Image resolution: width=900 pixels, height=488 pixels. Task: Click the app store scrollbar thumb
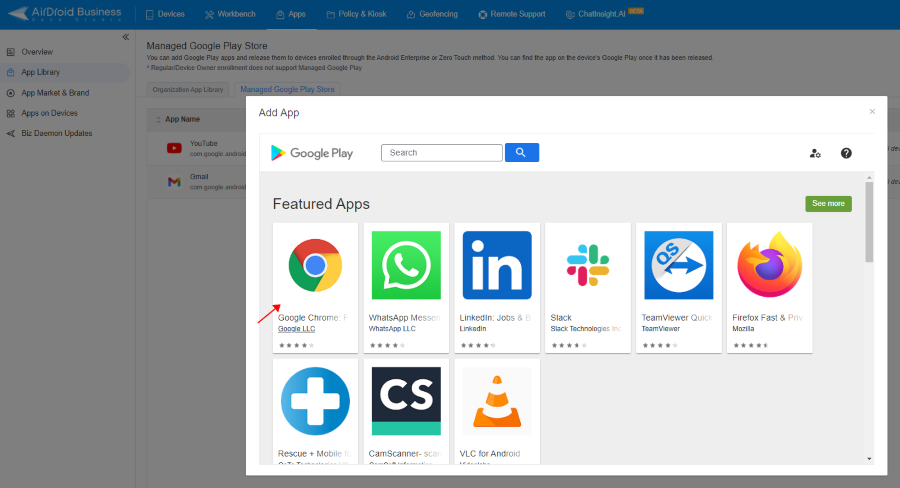coord(869,222)
